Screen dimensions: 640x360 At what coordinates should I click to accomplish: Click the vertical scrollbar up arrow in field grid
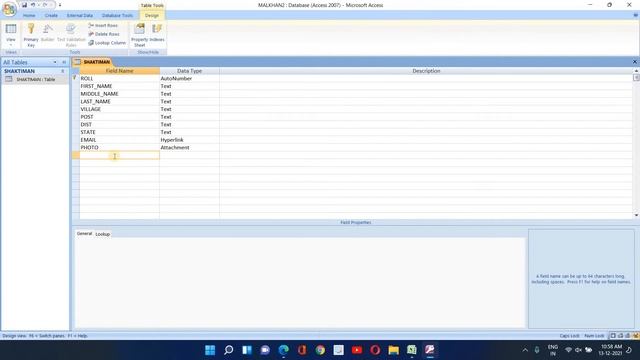click(636, 71)
